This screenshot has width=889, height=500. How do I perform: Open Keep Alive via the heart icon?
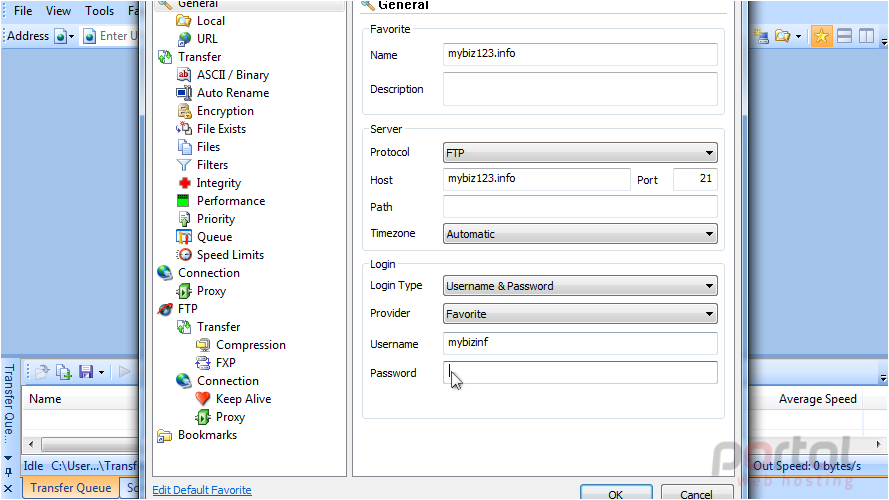pos(202,399)
